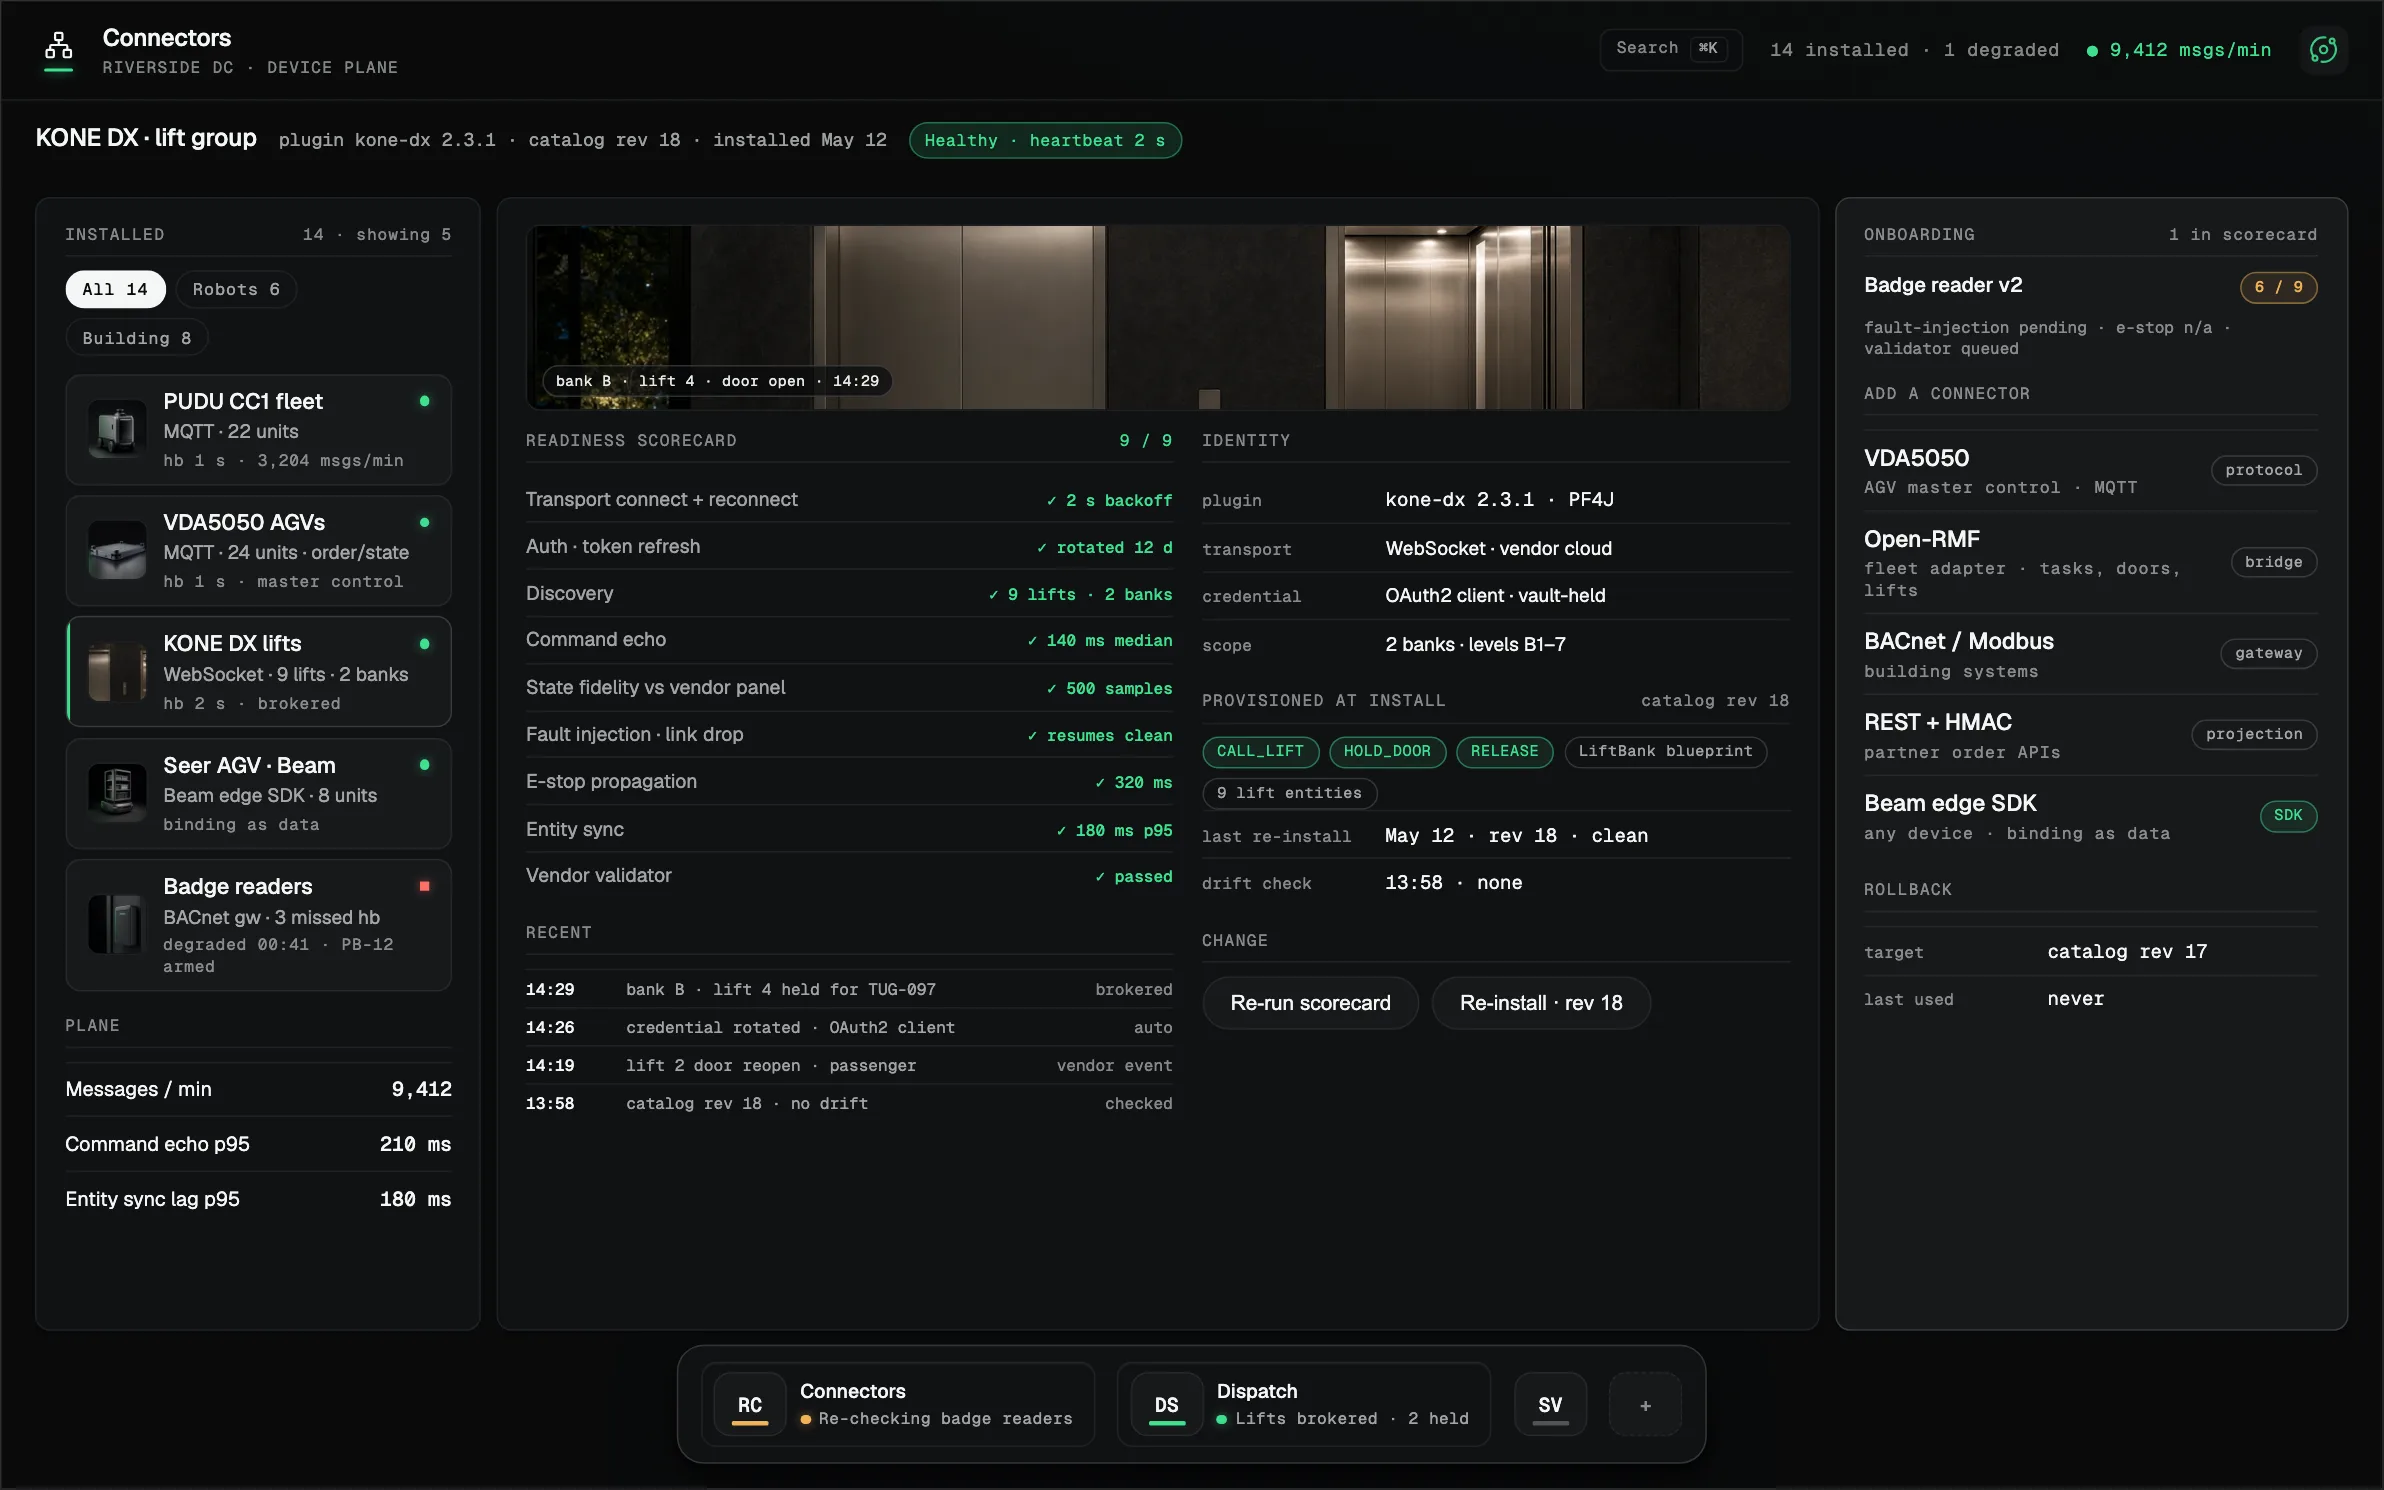Screen dimensions: 2384x1490
Task: Select the HOLD_DOOR provisioned tag
Action: click(x=1387, y=751)
